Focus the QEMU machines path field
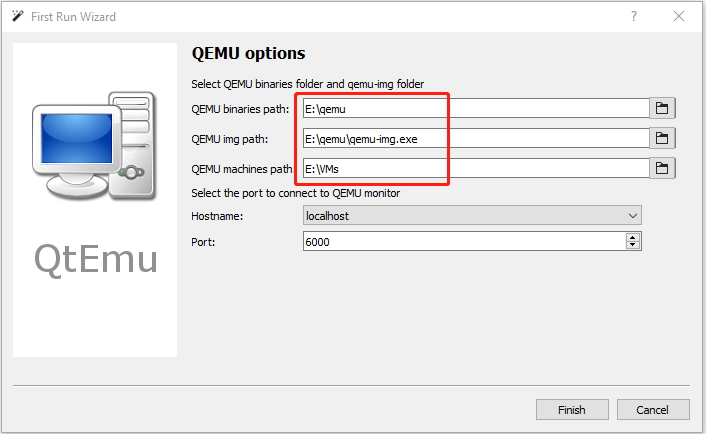 click(476, 168)
